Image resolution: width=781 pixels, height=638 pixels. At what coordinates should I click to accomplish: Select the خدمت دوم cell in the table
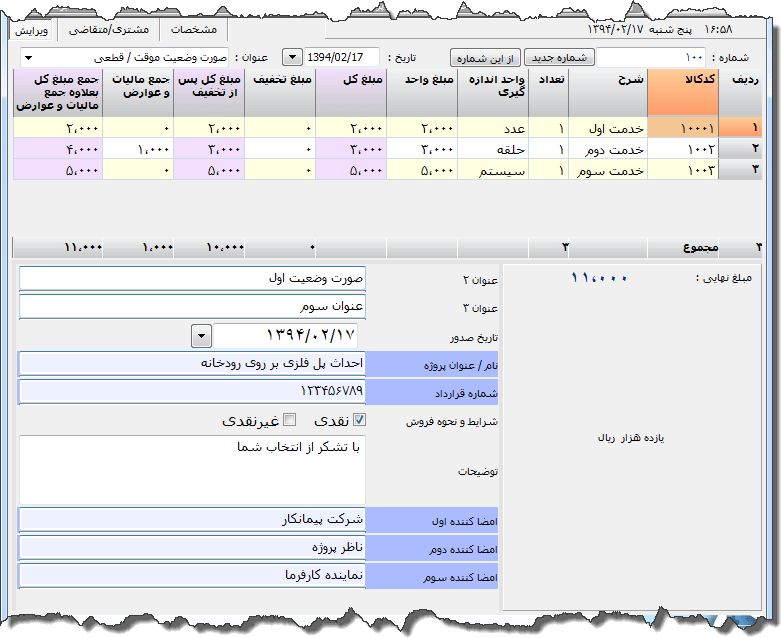pos(607,149)
